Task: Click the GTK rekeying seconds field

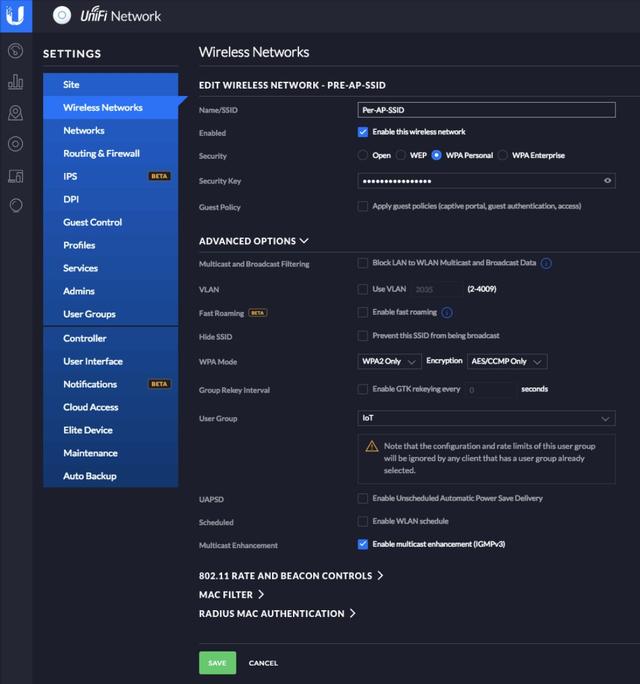Action: click(490, 390)
